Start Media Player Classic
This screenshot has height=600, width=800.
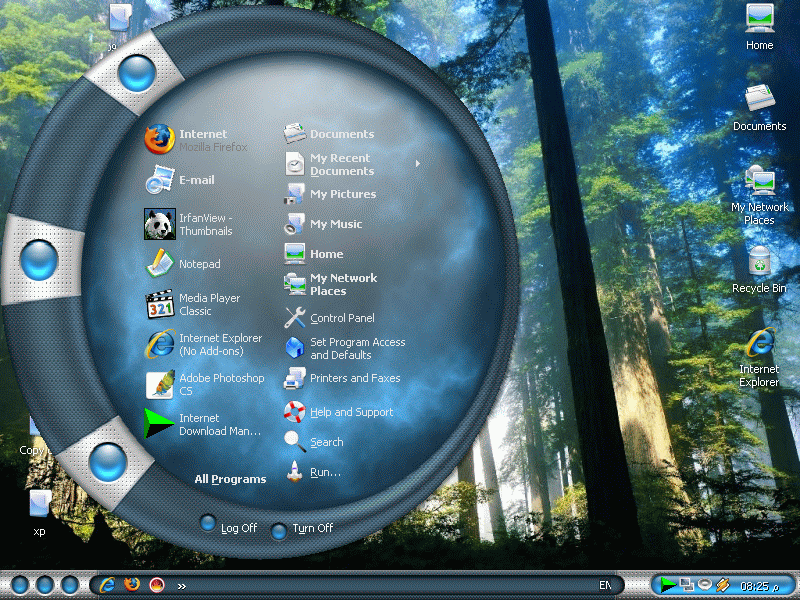click(x=210, y=304)
